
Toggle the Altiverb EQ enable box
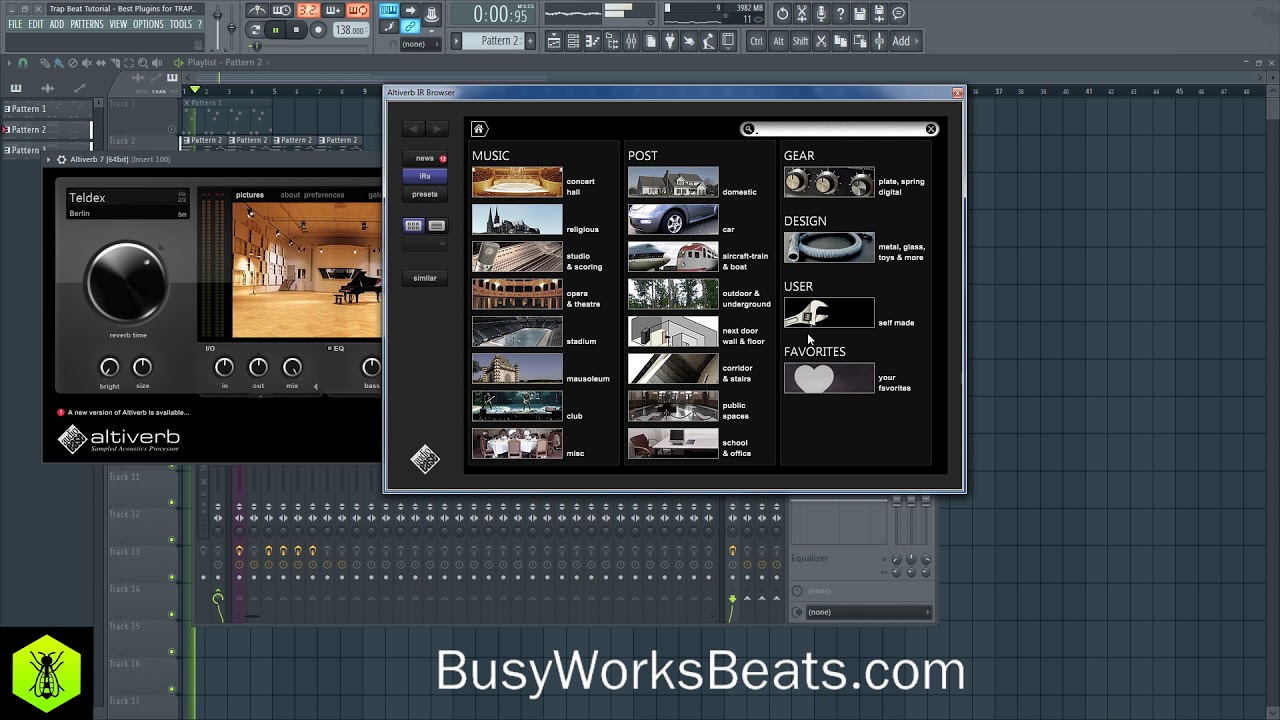330,348
